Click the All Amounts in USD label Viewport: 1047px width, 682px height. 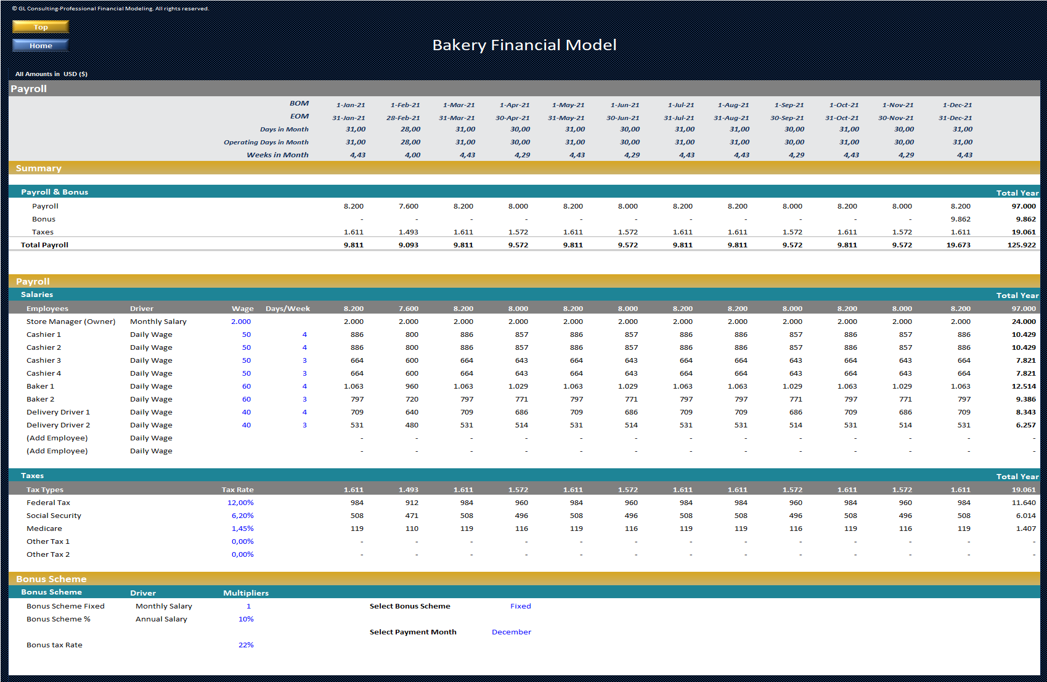click(51, 73)
